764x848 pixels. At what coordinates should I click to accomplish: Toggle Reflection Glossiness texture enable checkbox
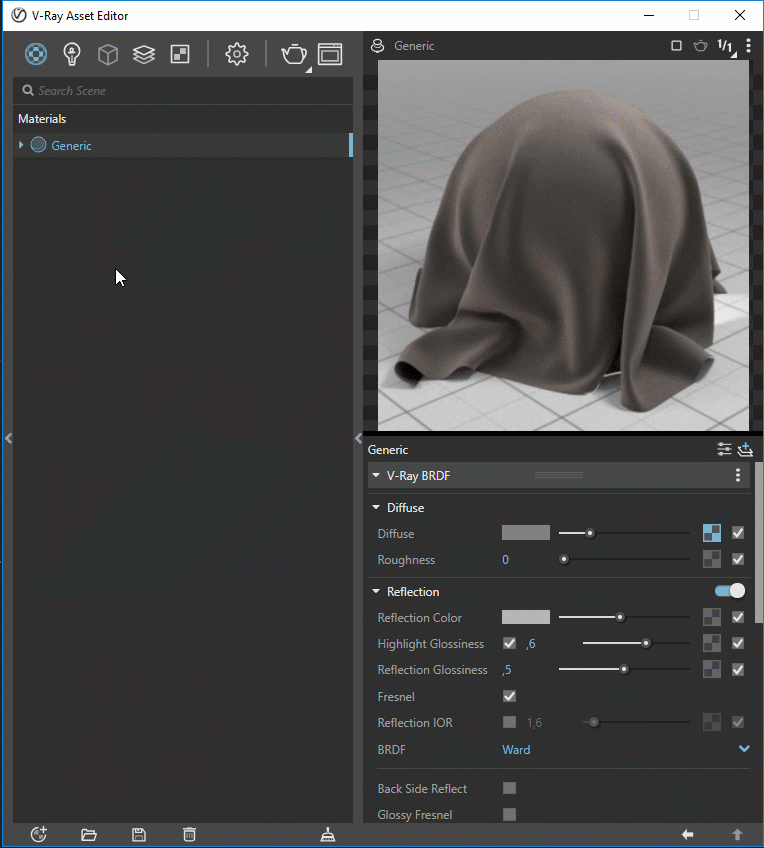click(x=738, y=670)
